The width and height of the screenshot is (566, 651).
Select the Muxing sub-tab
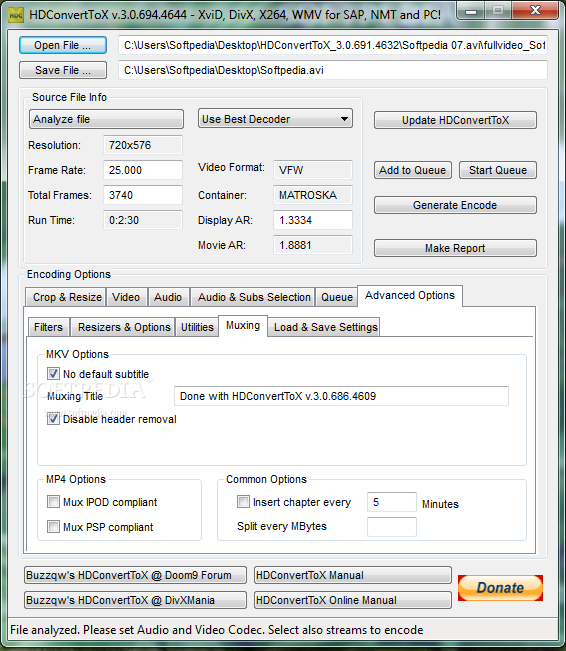click(x=243, y=326)
